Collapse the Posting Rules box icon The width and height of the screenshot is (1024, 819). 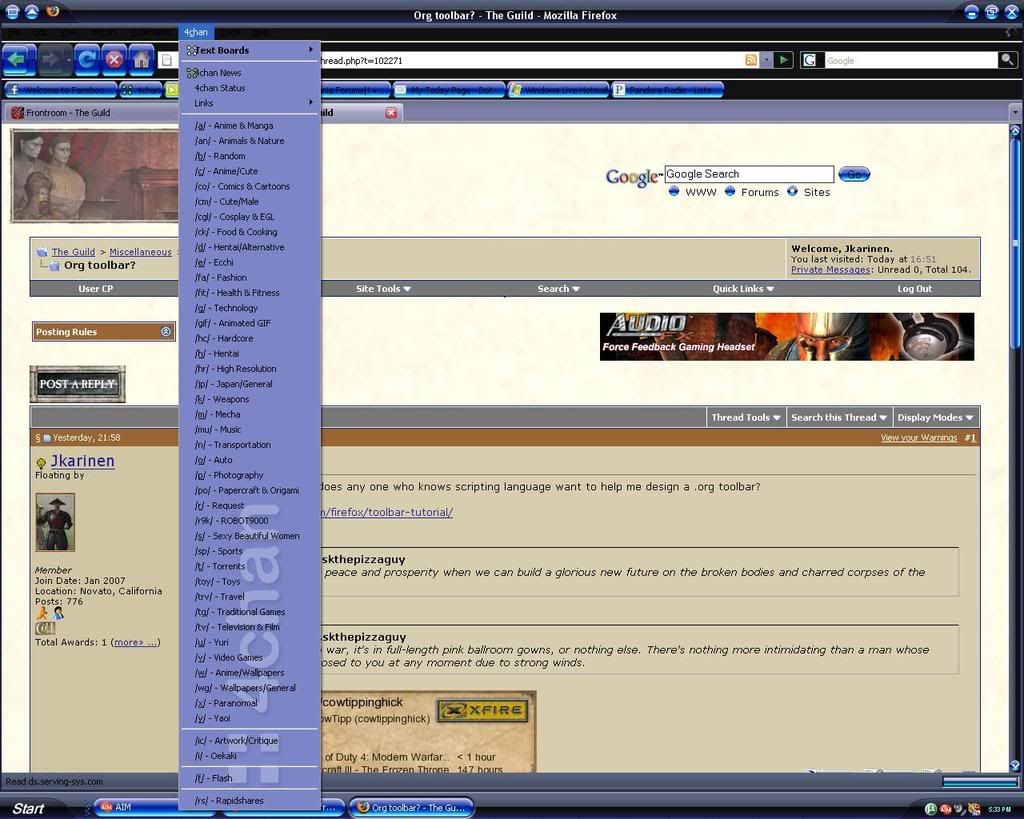tap(166, 332)
